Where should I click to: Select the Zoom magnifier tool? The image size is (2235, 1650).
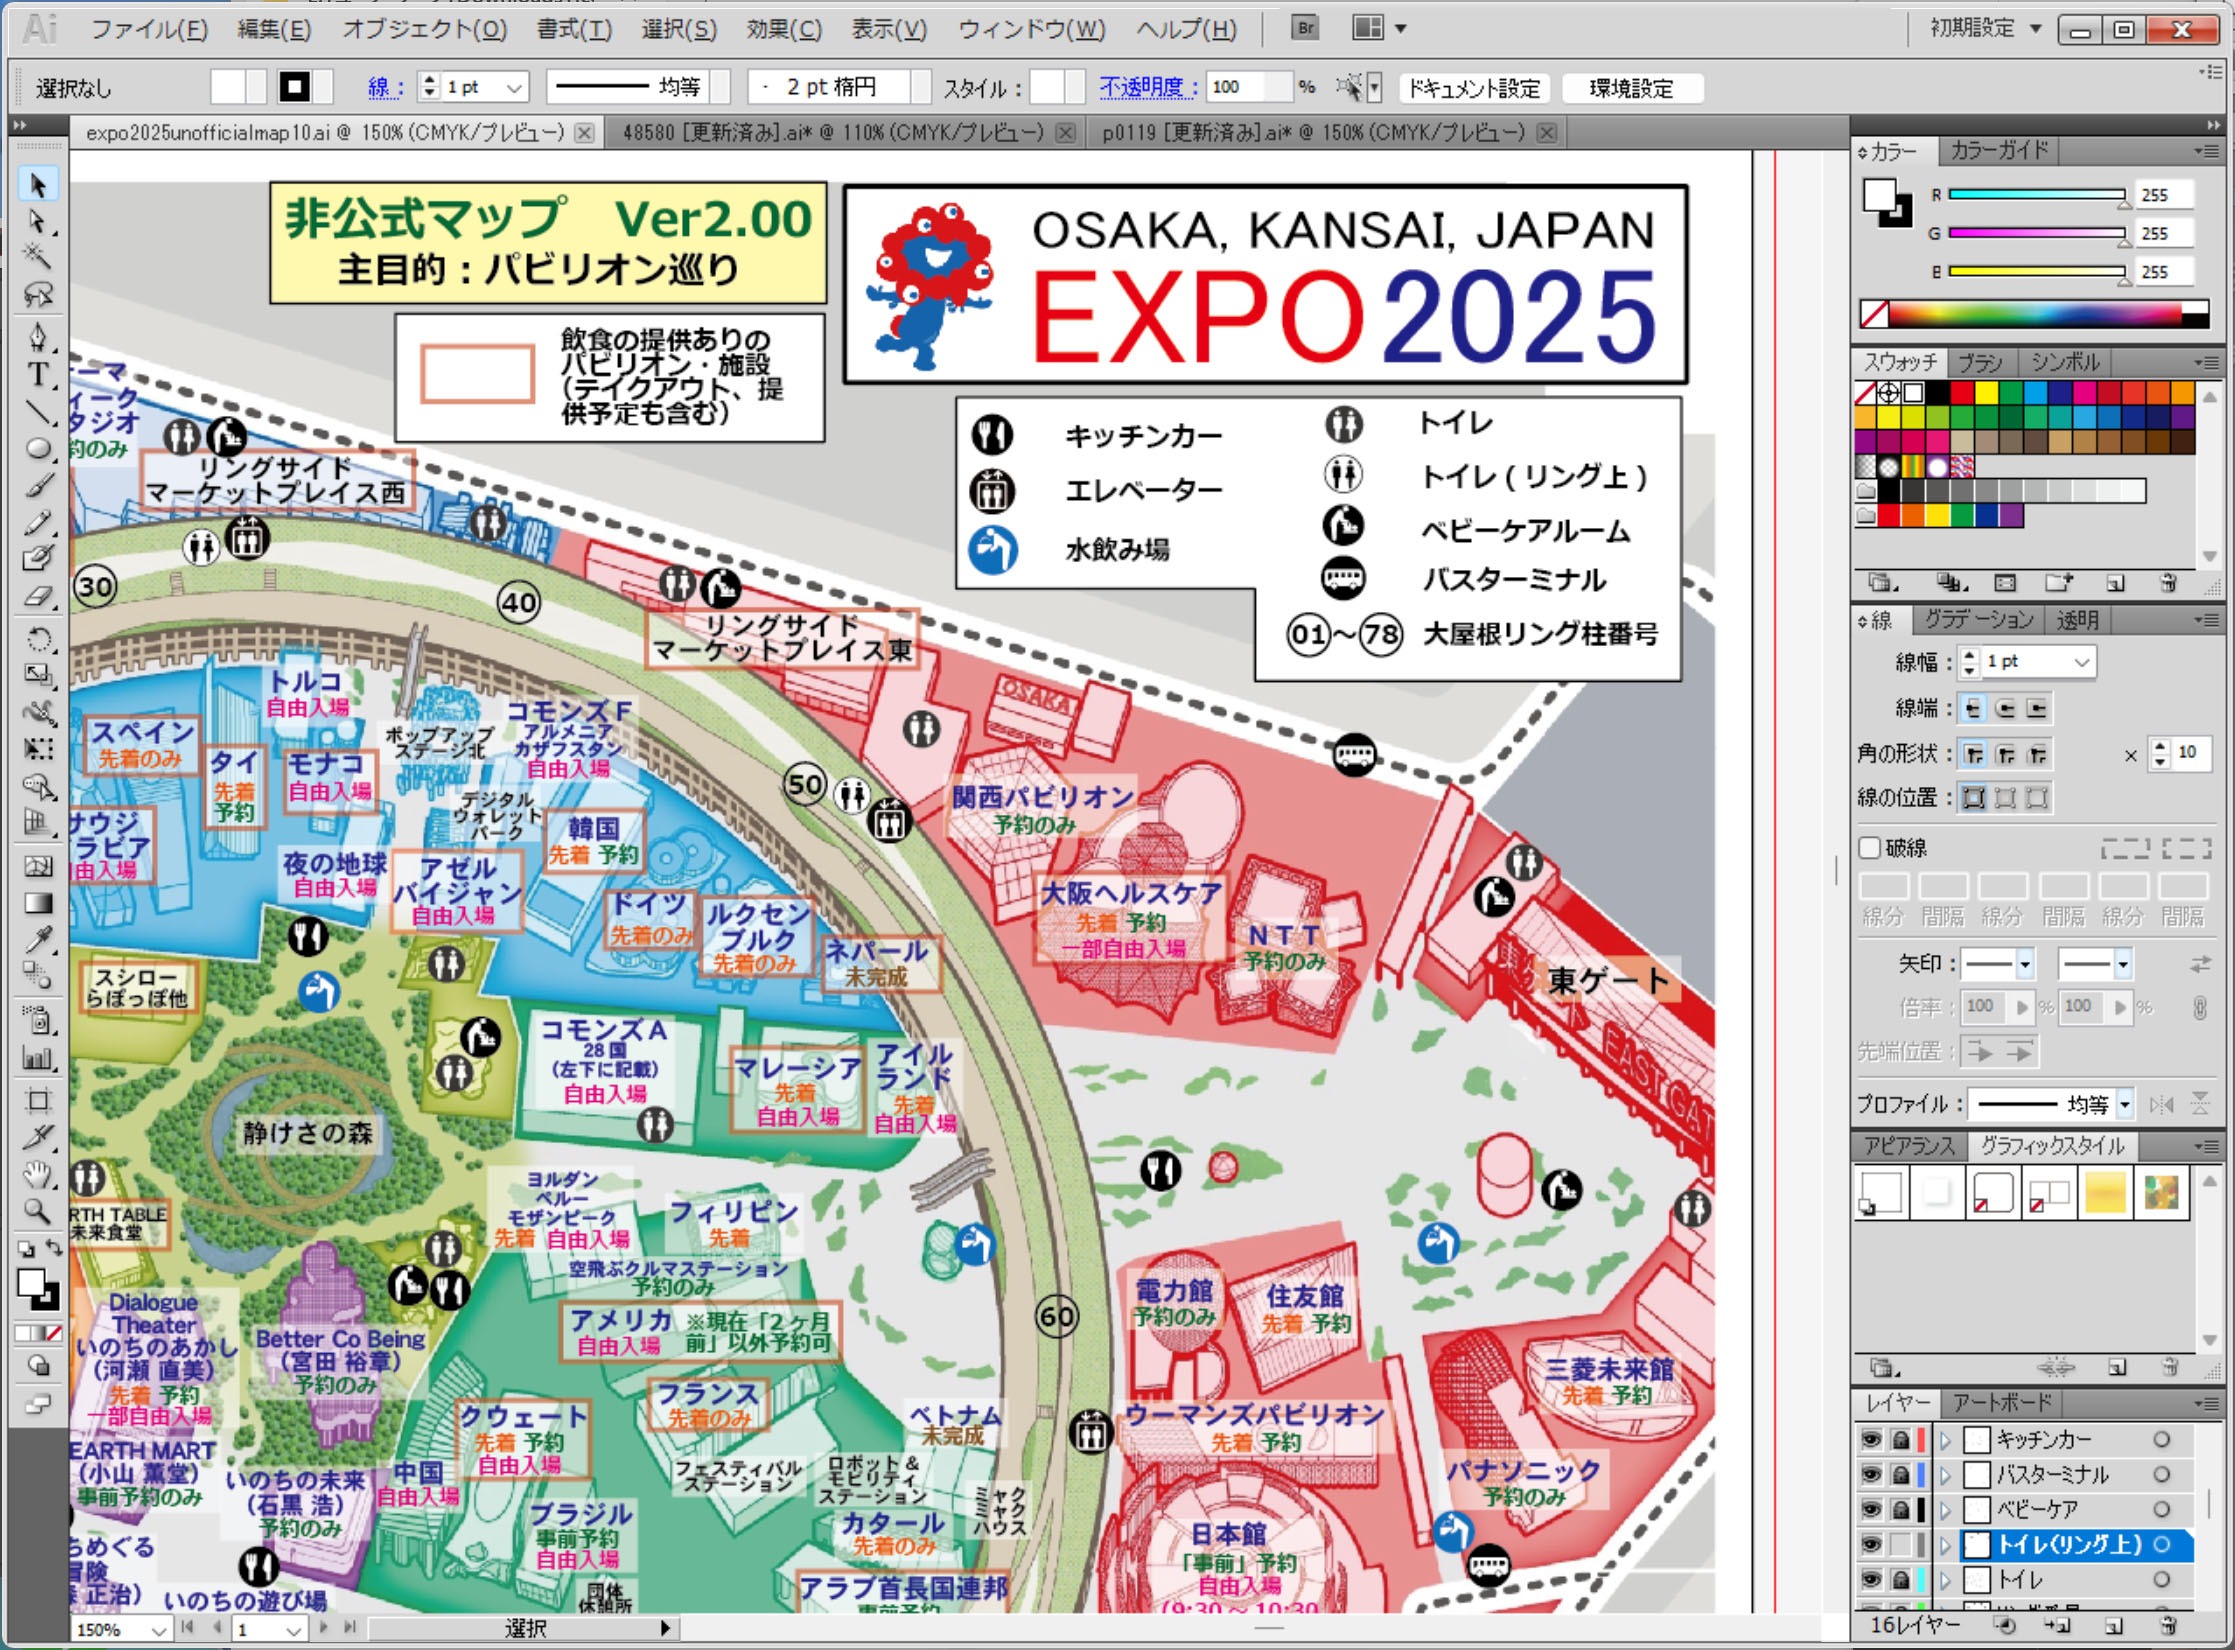pyautogui.click(x=38, y=1212)
